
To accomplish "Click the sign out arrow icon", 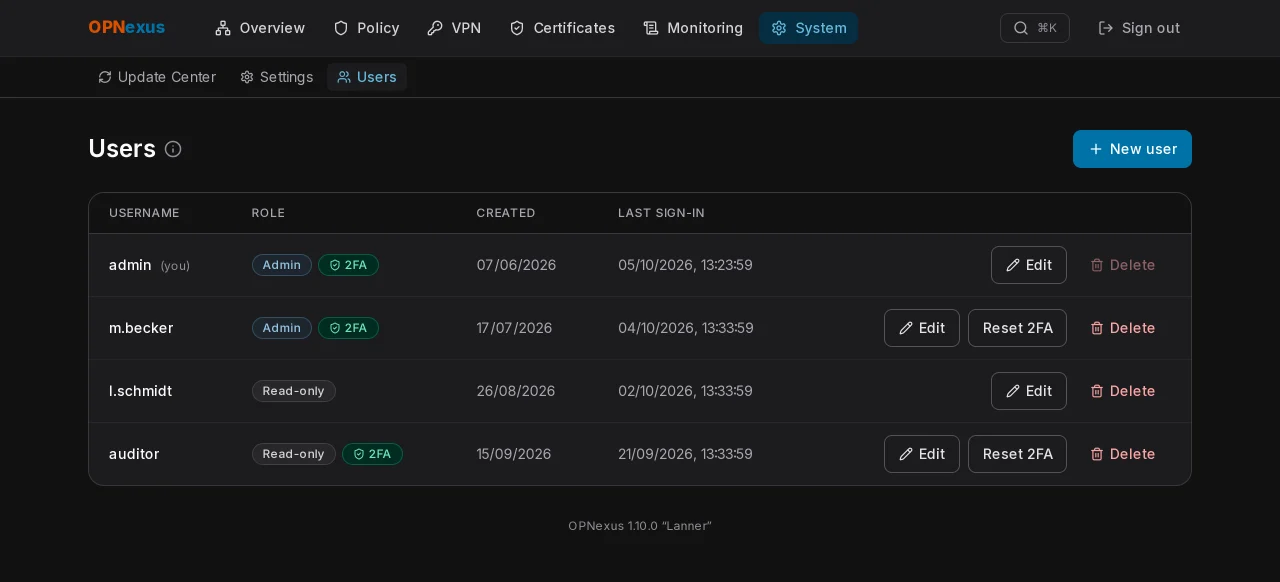I will coord(1106,28).
